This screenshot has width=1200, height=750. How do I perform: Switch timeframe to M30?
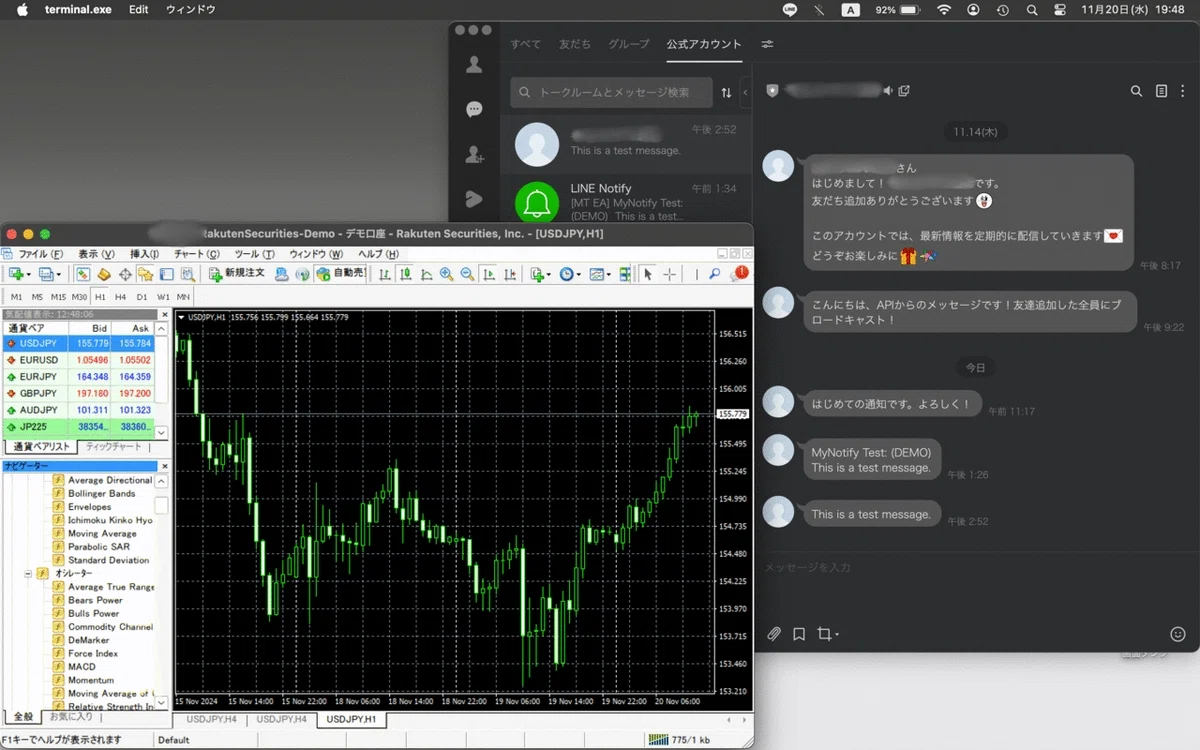point(79,297)
